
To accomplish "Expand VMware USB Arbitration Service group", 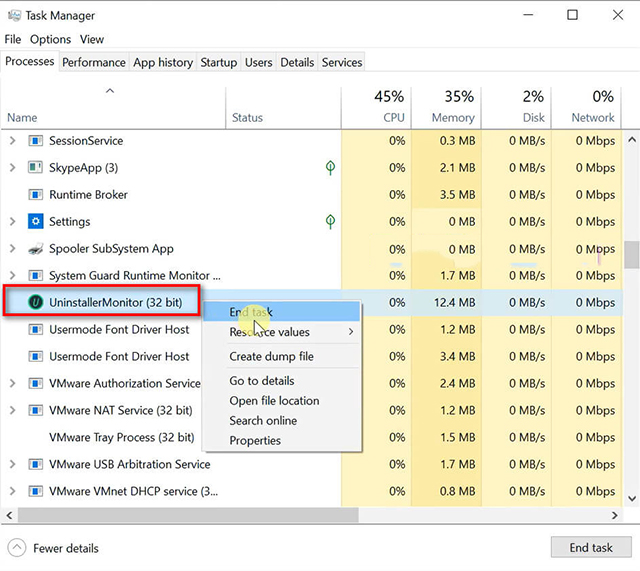I will pos(13,464).
